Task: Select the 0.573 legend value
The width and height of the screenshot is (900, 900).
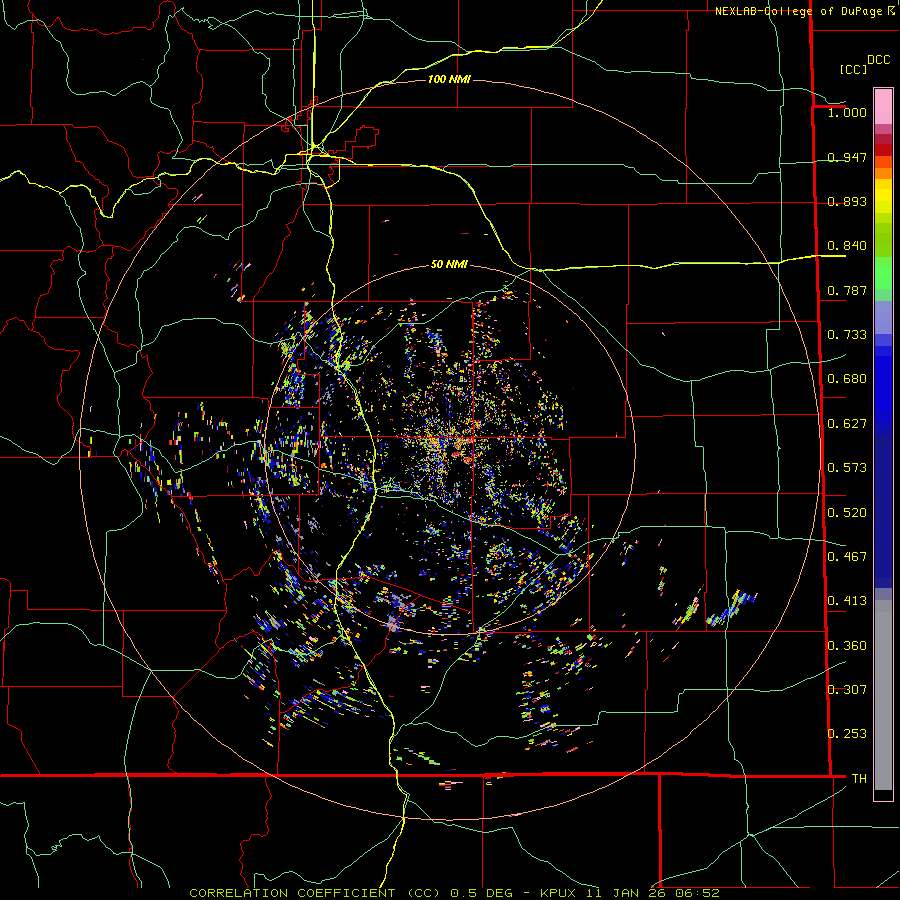Action: pyautogui.click(x=847, y=468)
